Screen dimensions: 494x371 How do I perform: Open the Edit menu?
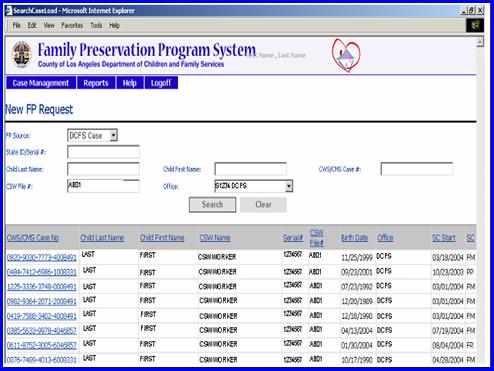32,25
